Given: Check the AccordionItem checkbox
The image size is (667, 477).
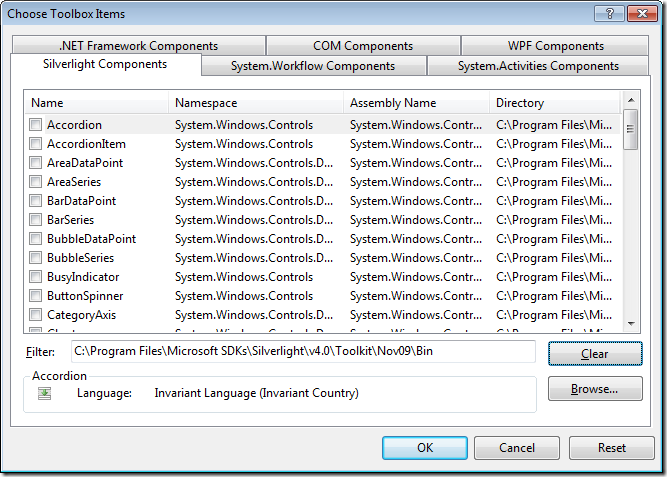Looking at the screenshot, I should 35,144.
